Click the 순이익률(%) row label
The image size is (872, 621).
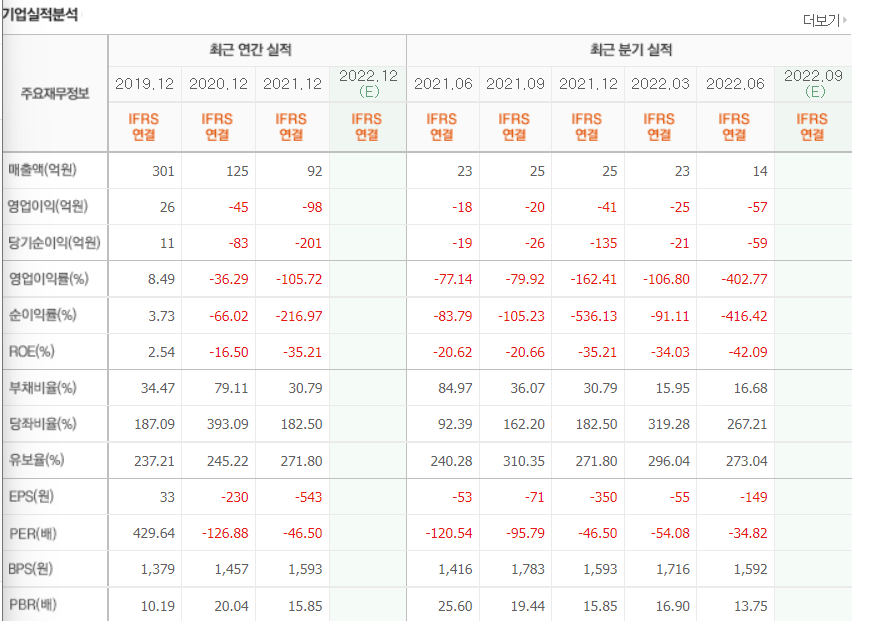click(43, 315)
